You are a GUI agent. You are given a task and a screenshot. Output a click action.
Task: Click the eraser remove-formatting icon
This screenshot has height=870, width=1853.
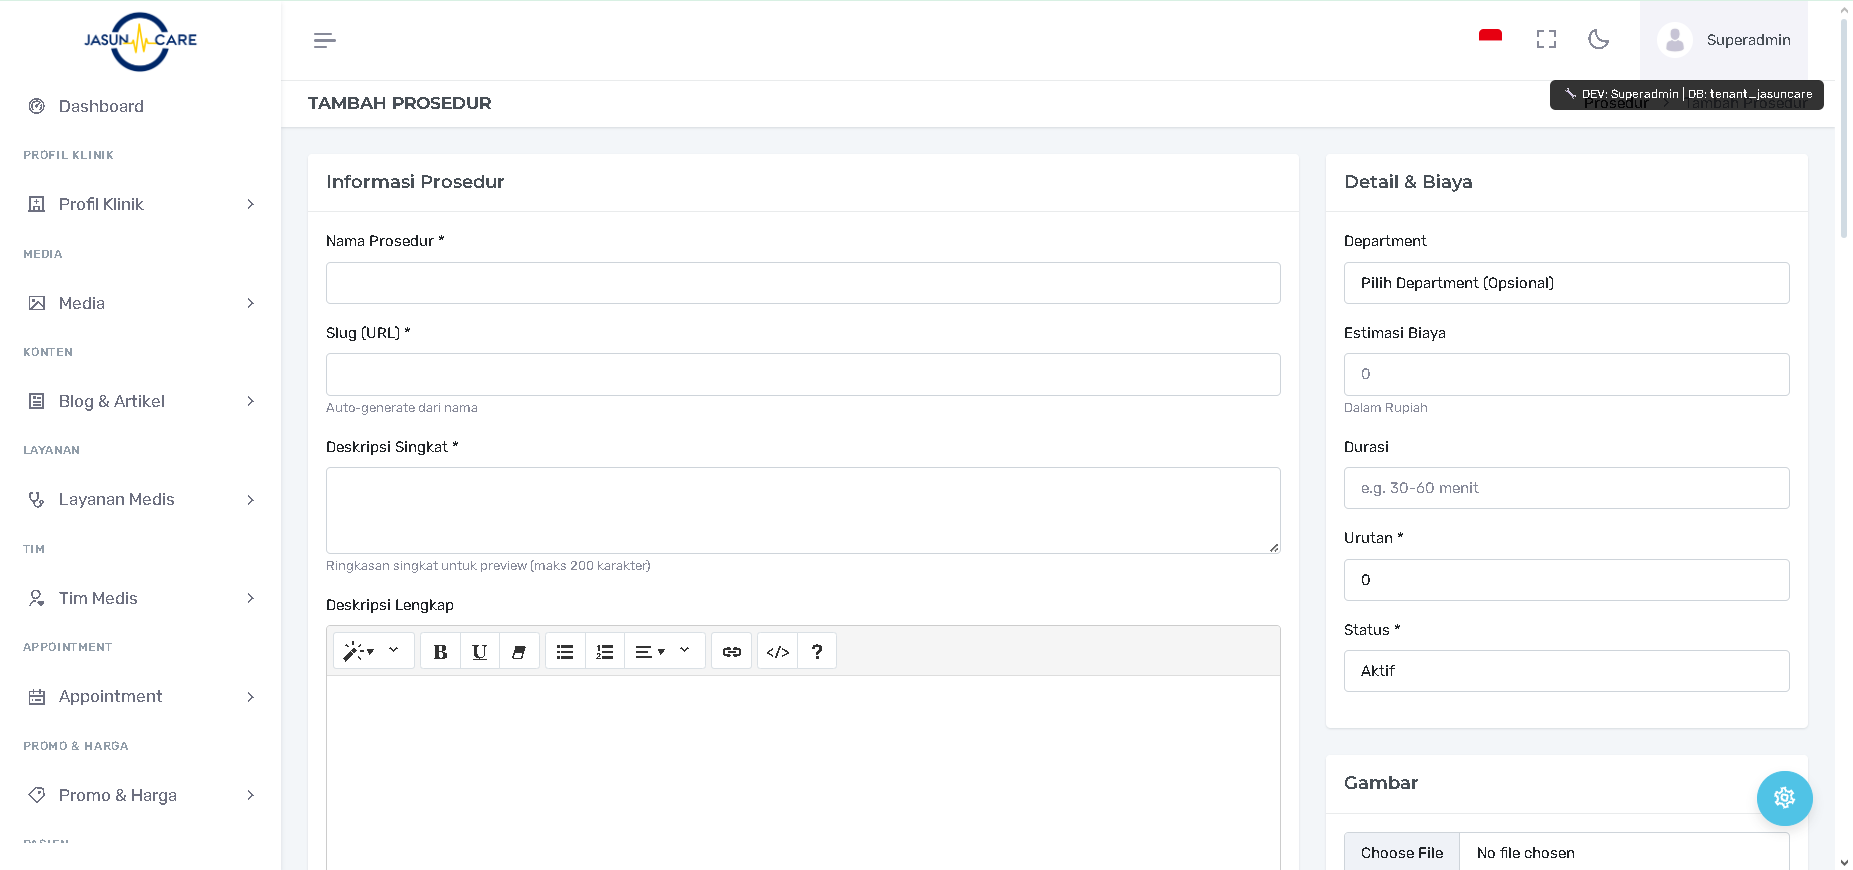click(519, 652)
